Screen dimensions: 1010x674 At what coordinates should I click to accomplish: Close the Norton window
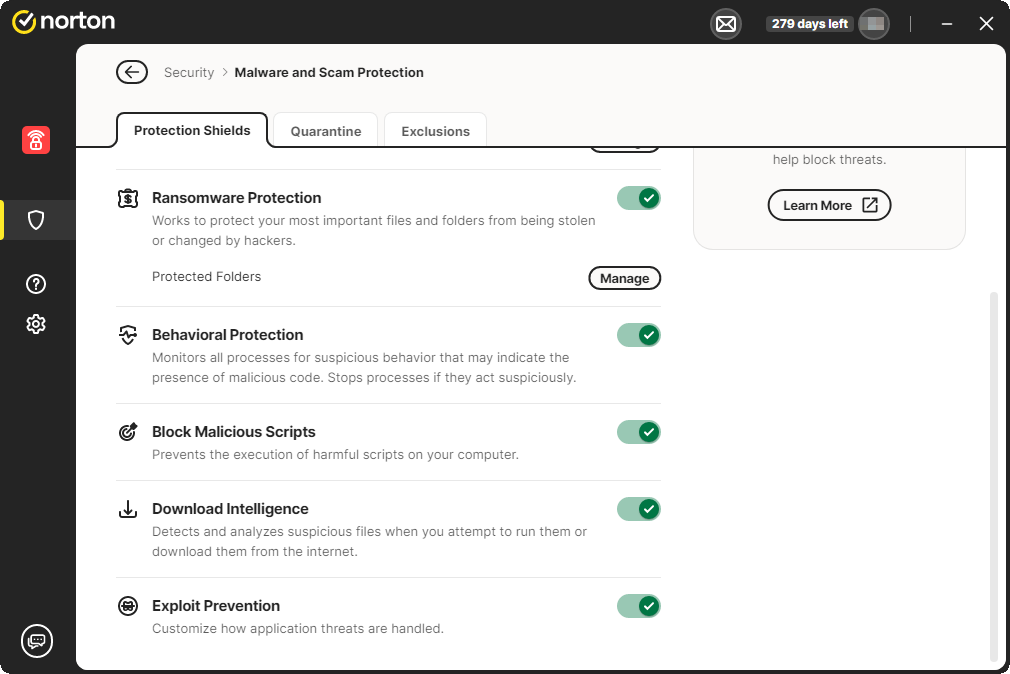[986, 24]
